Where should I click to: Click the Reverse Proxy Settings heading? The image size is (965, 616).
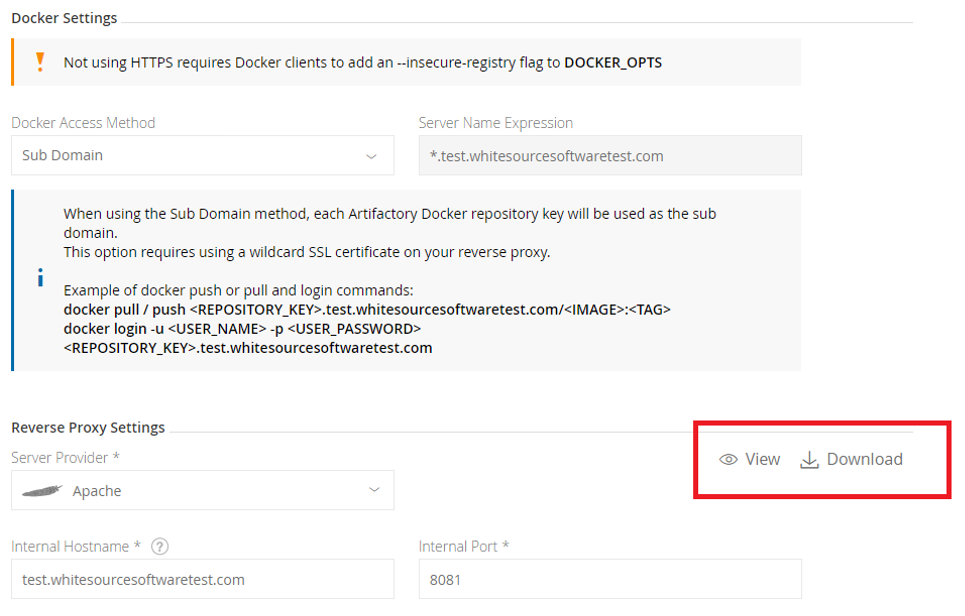pyautogui.click(x=88, y=428)
